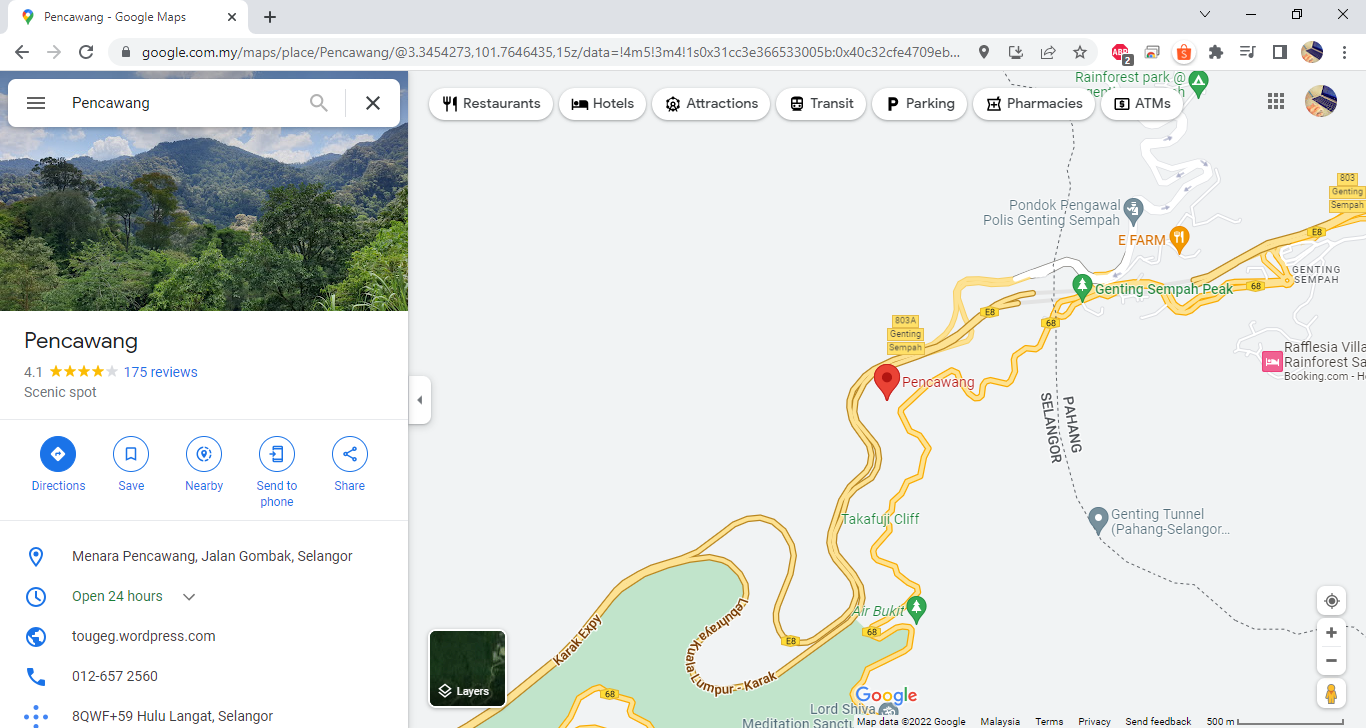Click the browser address bar URL
The height and width of the screenshot is (728, 1366).
tap(550, 52)
